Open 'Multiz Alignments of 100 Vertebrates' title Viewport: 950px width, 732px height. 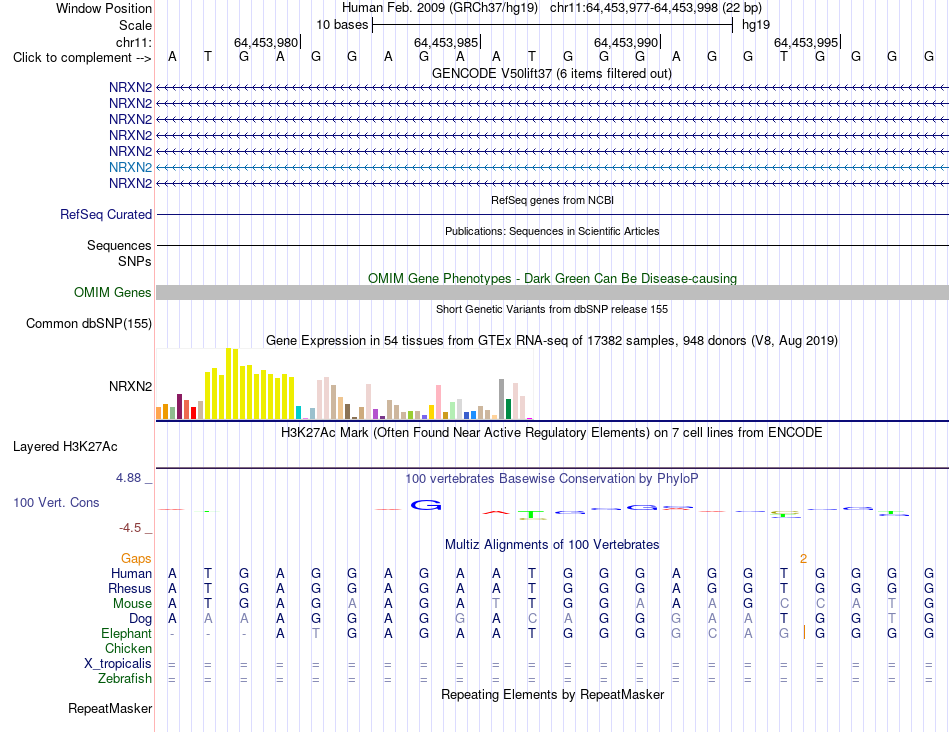click(552, 545)
